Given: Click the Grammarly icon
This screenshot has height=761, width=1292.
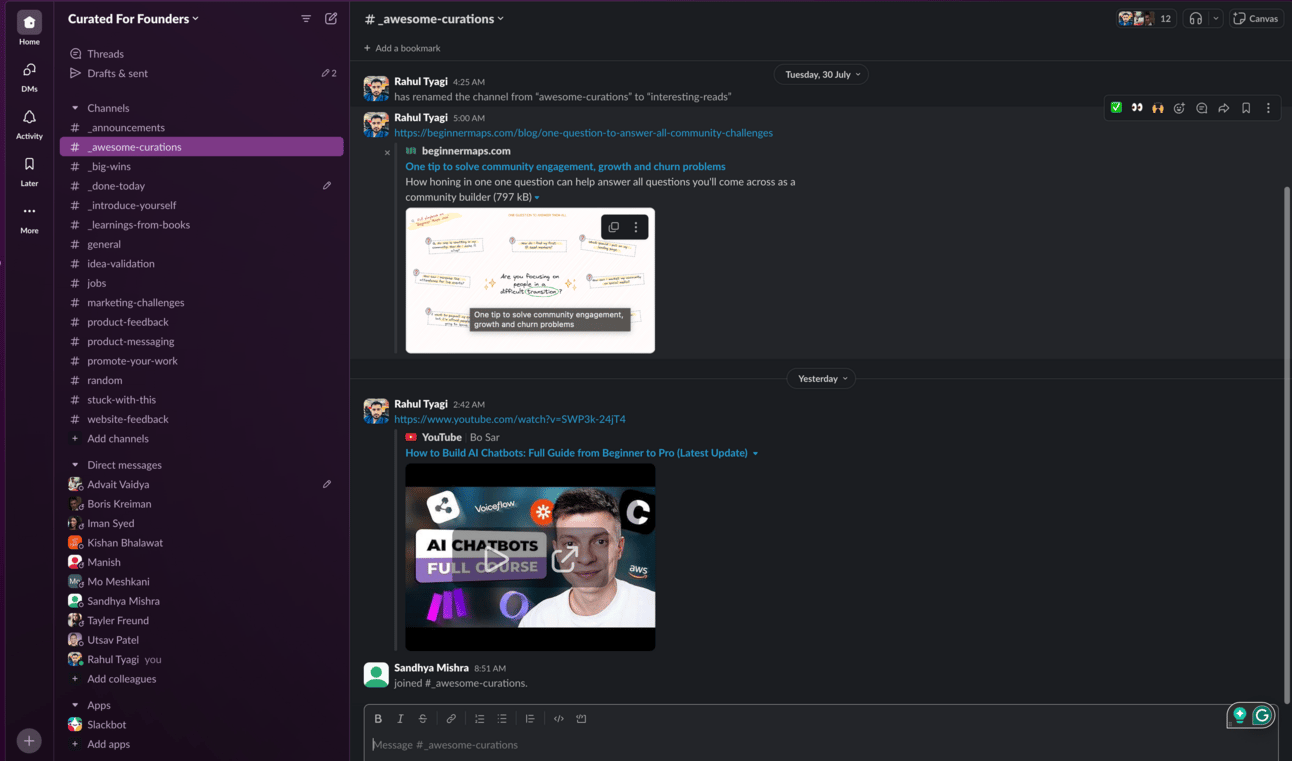Looking at the screenshot, I should click(1262, 715).
